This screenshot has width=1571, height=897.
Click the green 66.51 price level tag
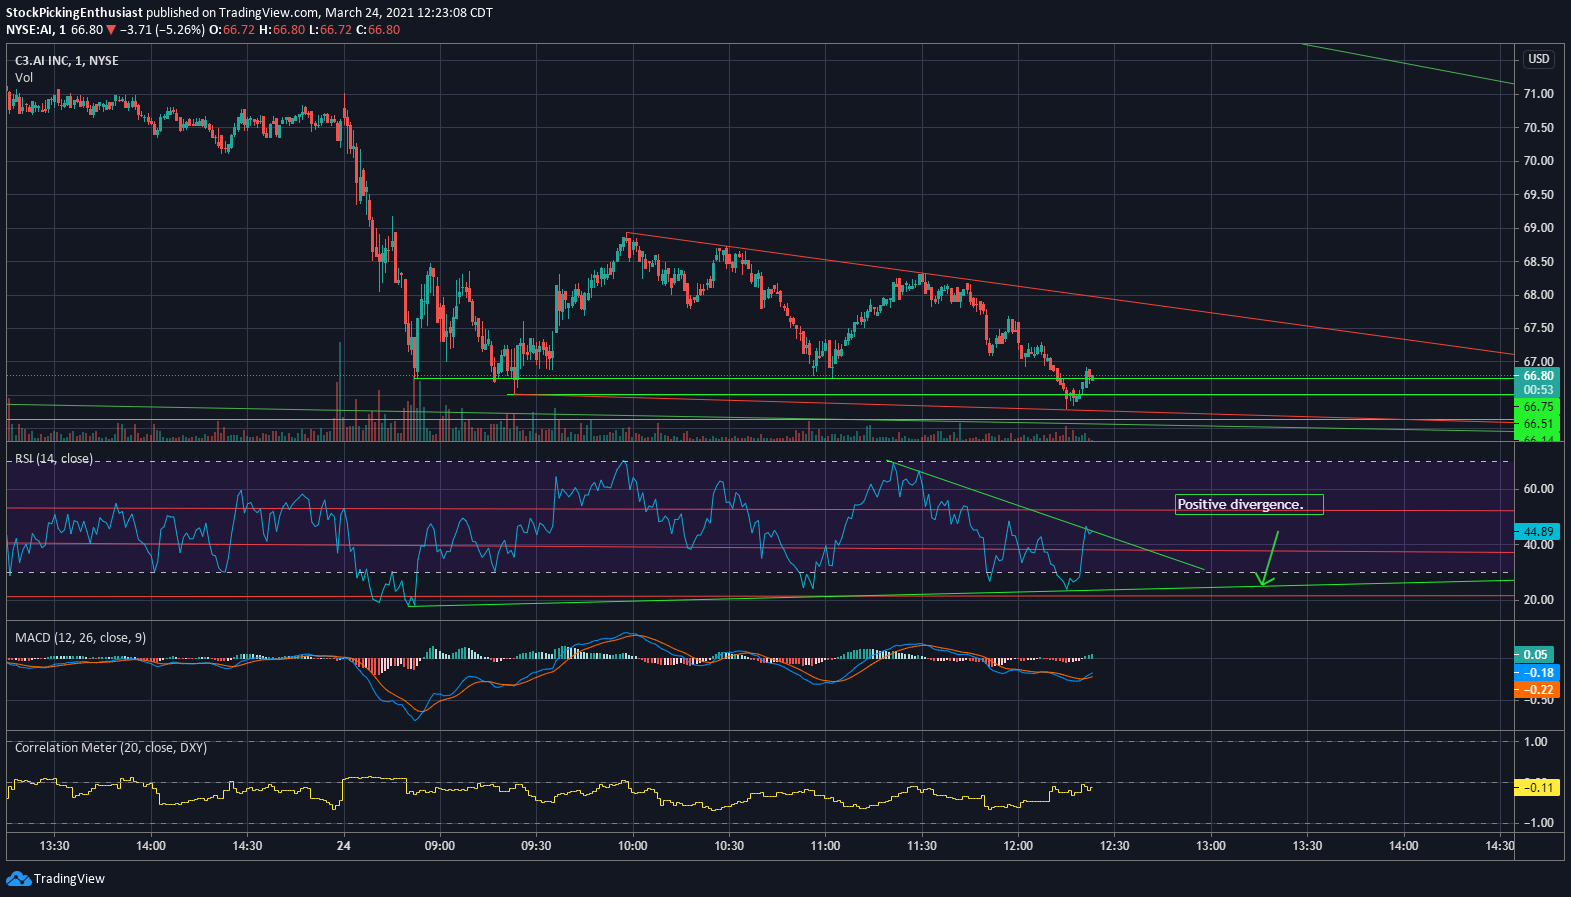[x=1538, y=424]
